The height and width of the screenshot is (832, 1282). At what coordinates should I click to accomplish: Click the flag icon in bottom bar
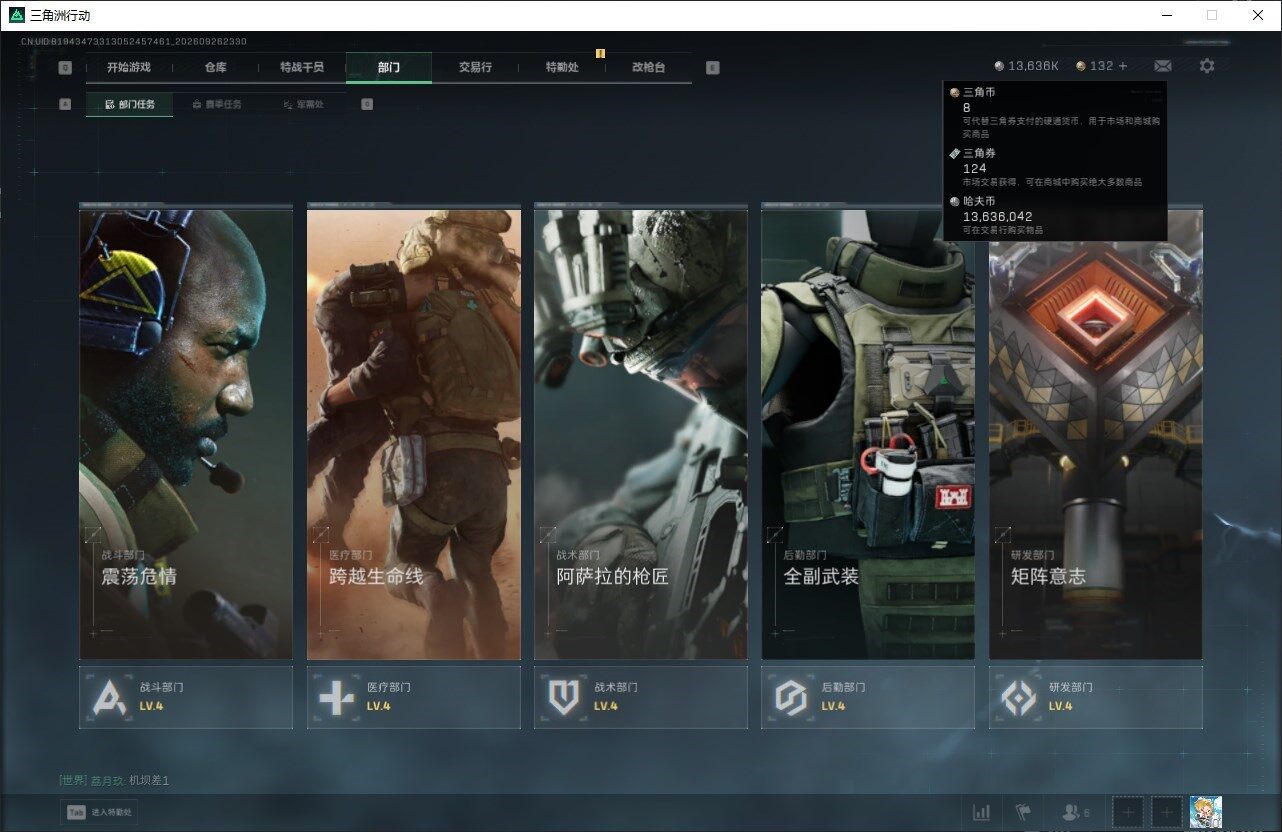(x=1022, y=812)
